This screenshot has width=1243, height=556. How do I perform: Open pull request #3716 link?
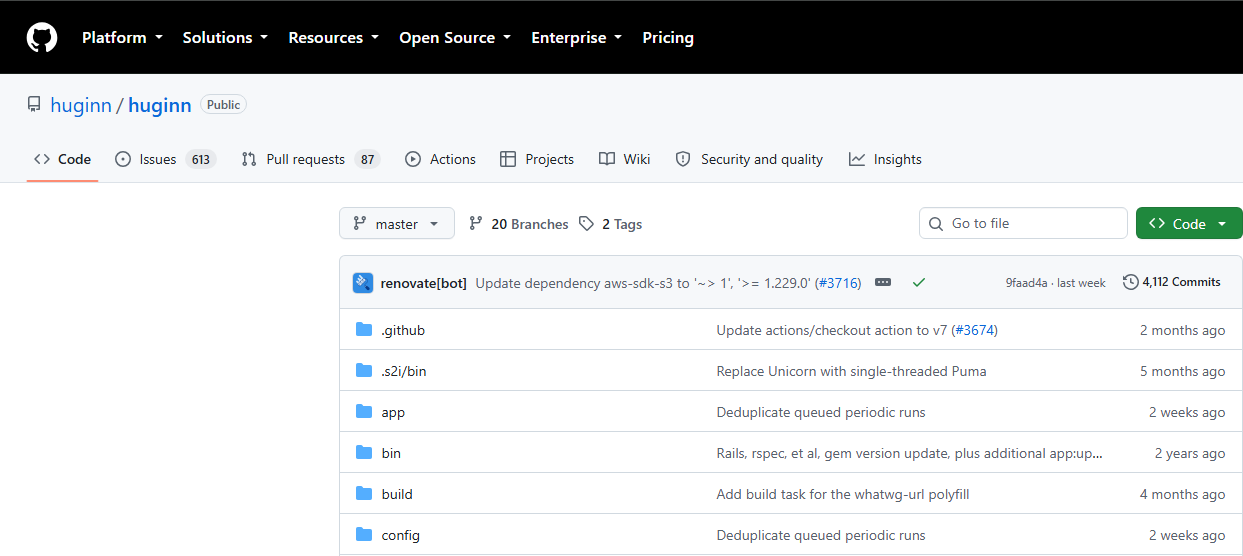tap(838, 283)
